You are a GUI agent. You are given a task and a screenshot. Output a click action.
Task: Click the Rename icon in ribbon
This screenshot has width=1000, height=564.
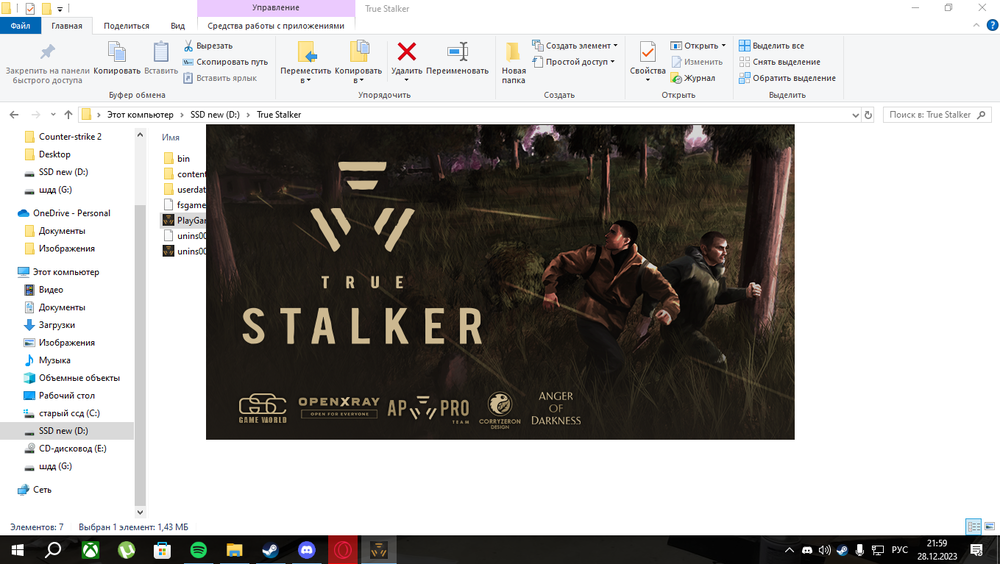(457, 53)
